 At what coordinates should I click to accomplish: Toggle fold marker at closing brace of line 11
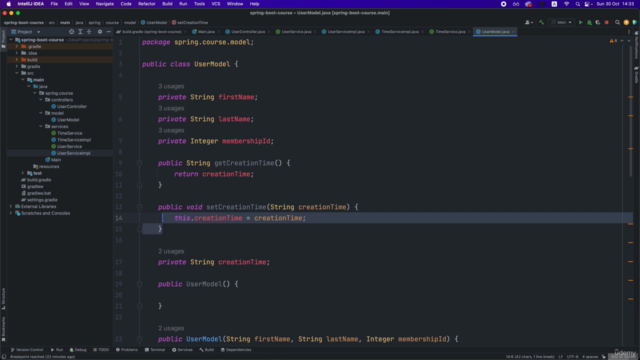pyautogui.click(x=139, y=185)
